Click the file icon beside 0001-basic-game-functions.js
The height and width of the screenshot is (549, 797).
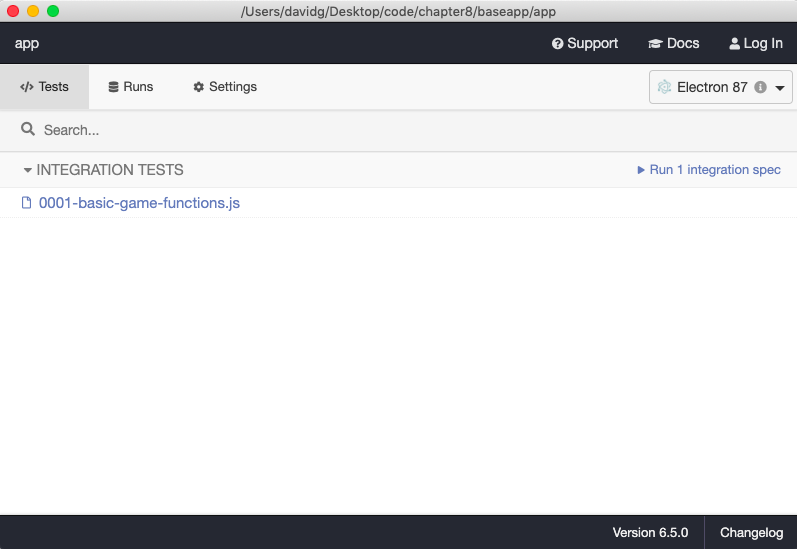(x=27, y=203)
